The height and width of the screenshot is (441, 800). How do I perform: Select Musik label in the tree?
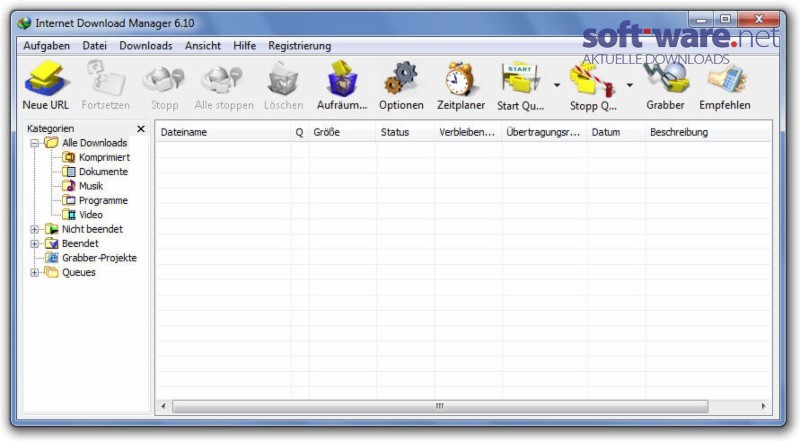click(91, 186)
